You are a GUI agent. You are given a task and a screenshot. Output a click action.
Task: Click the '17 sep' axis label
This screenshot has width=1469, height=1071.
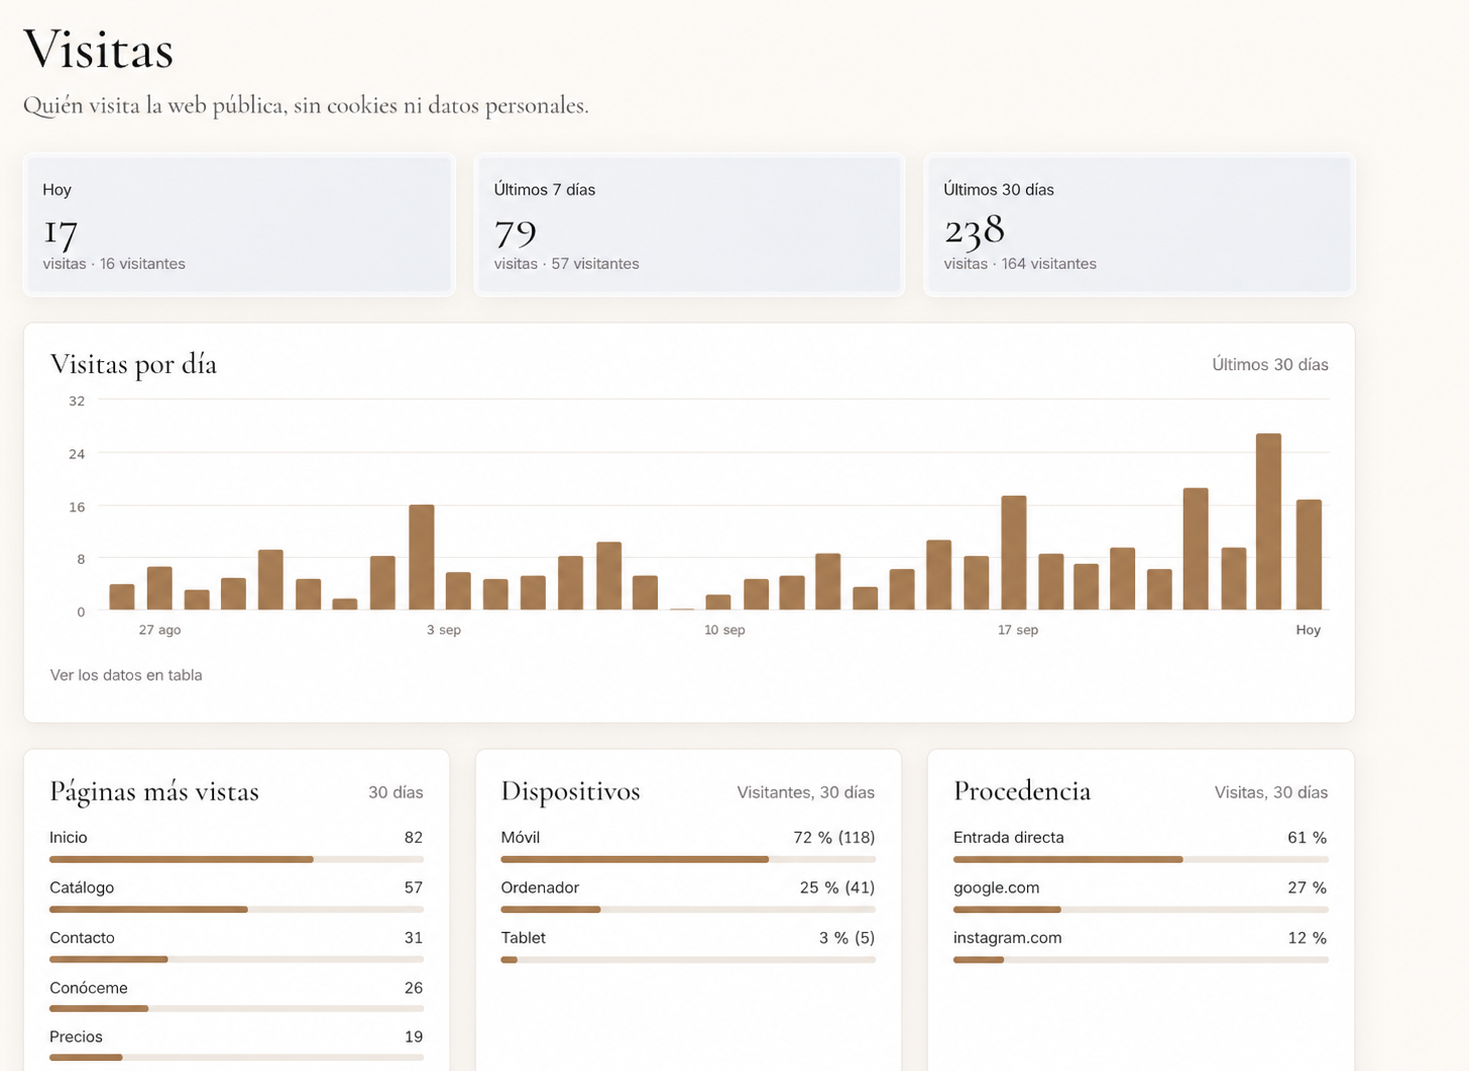1018,630
